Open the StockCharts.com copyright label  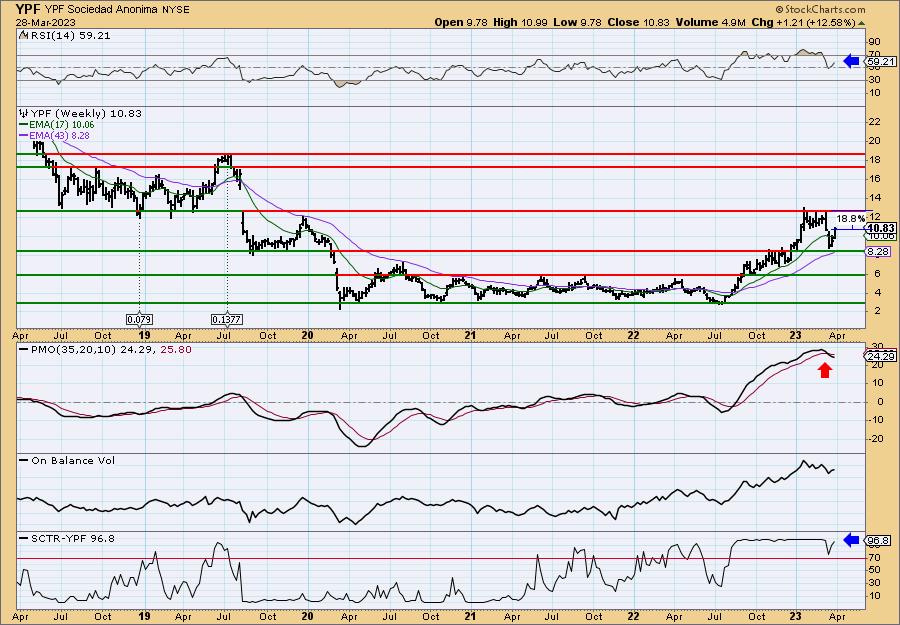(820, 10)
